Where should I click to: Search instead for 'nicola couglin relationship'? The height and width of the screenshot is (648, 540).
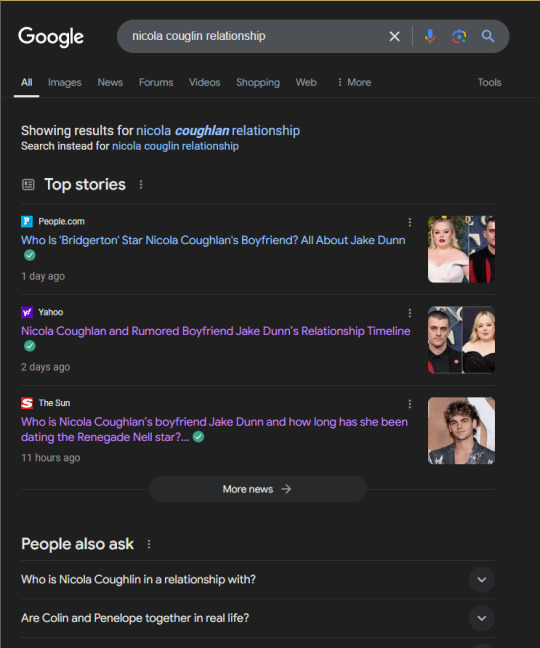[175, 146]
